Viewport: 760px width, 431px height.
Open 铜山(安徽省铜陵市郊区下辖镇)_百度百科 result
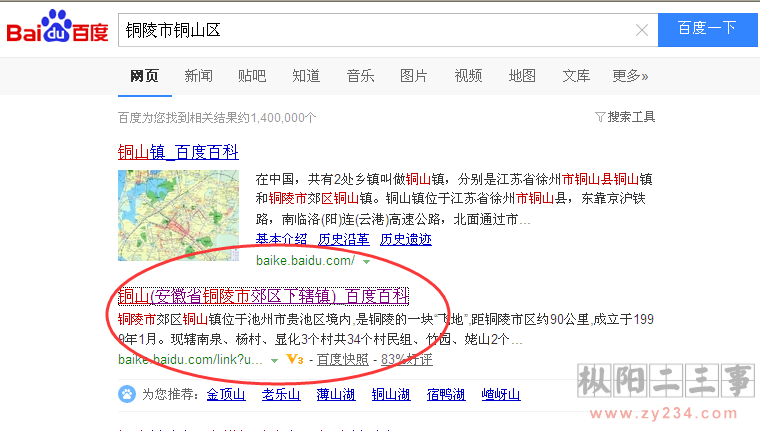click(x=263, y=296)
